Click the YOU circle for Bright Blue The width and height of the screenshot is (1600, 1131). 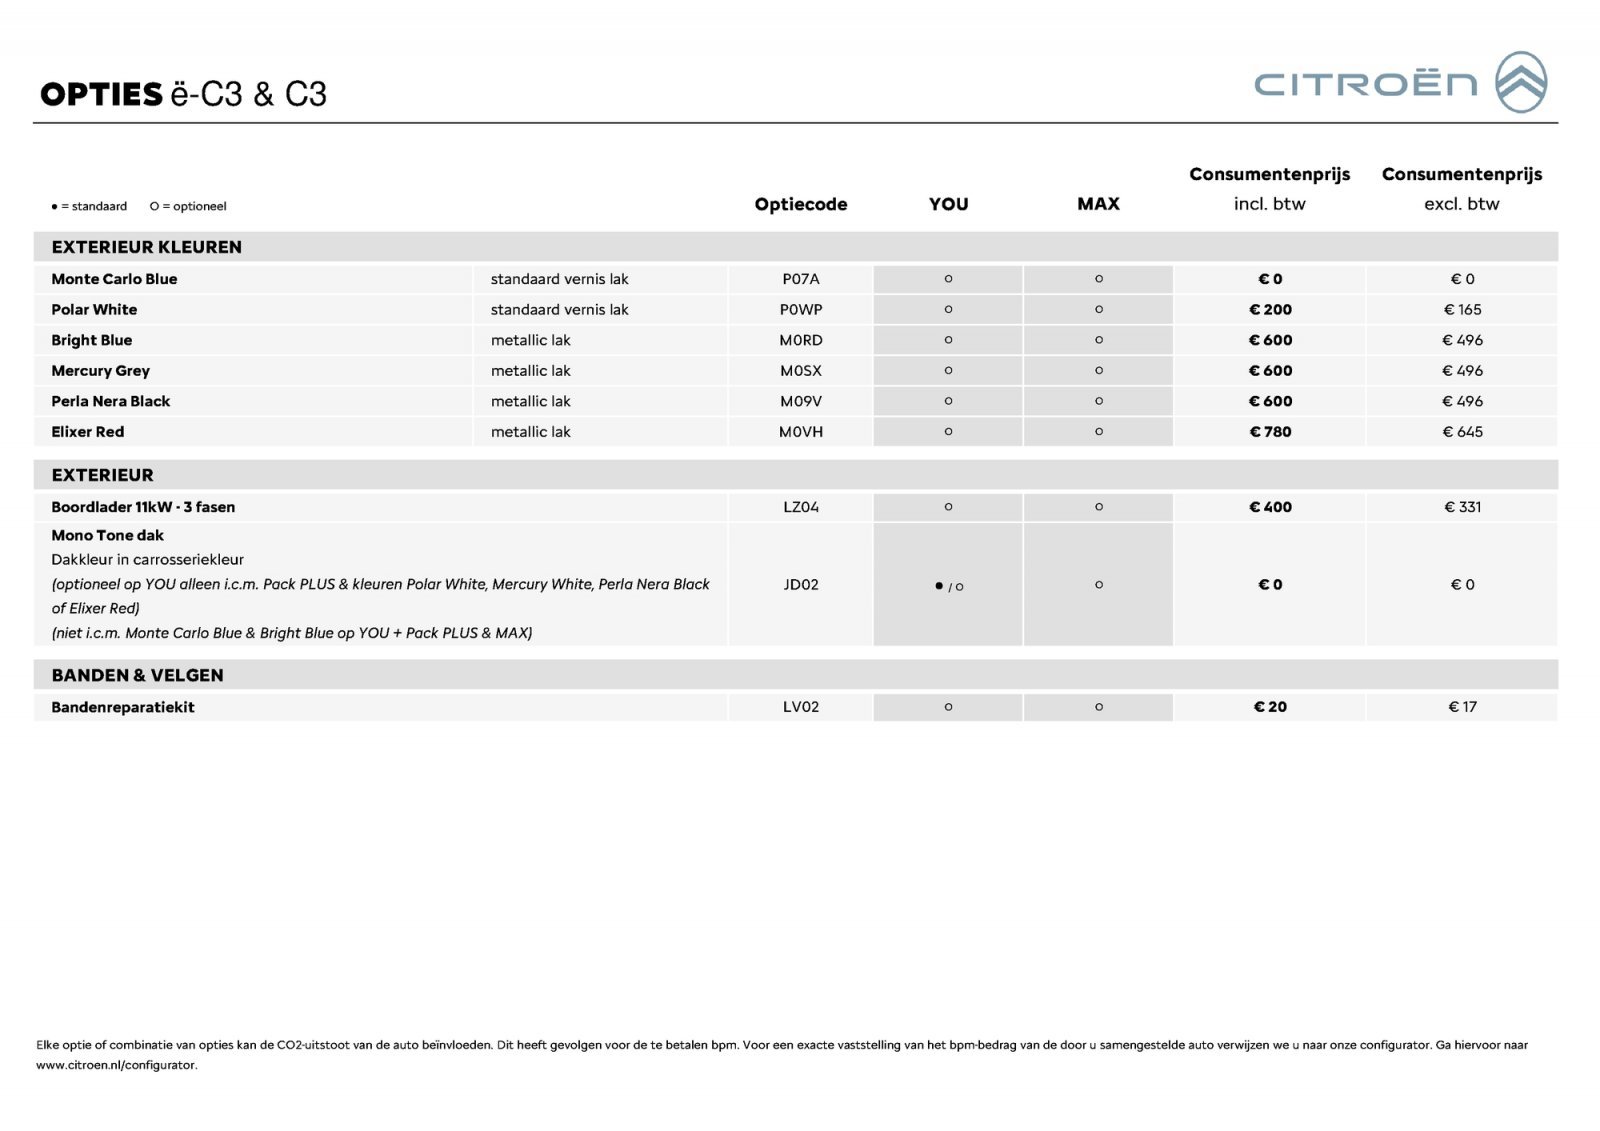[948, 340]
